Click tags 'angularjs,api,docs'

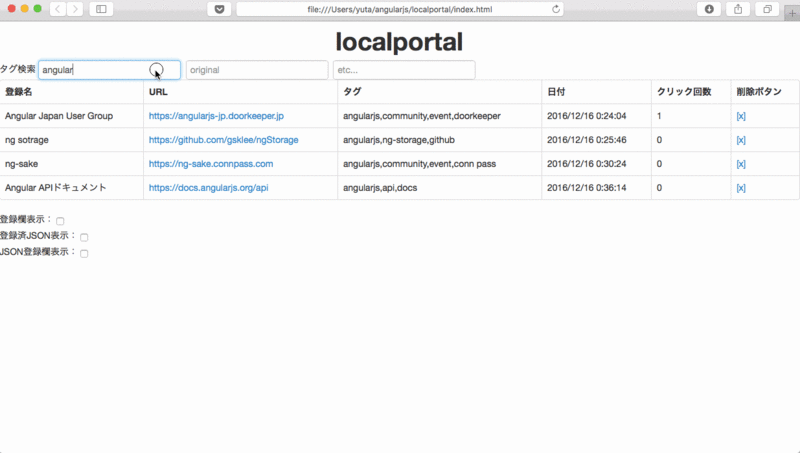380,188
